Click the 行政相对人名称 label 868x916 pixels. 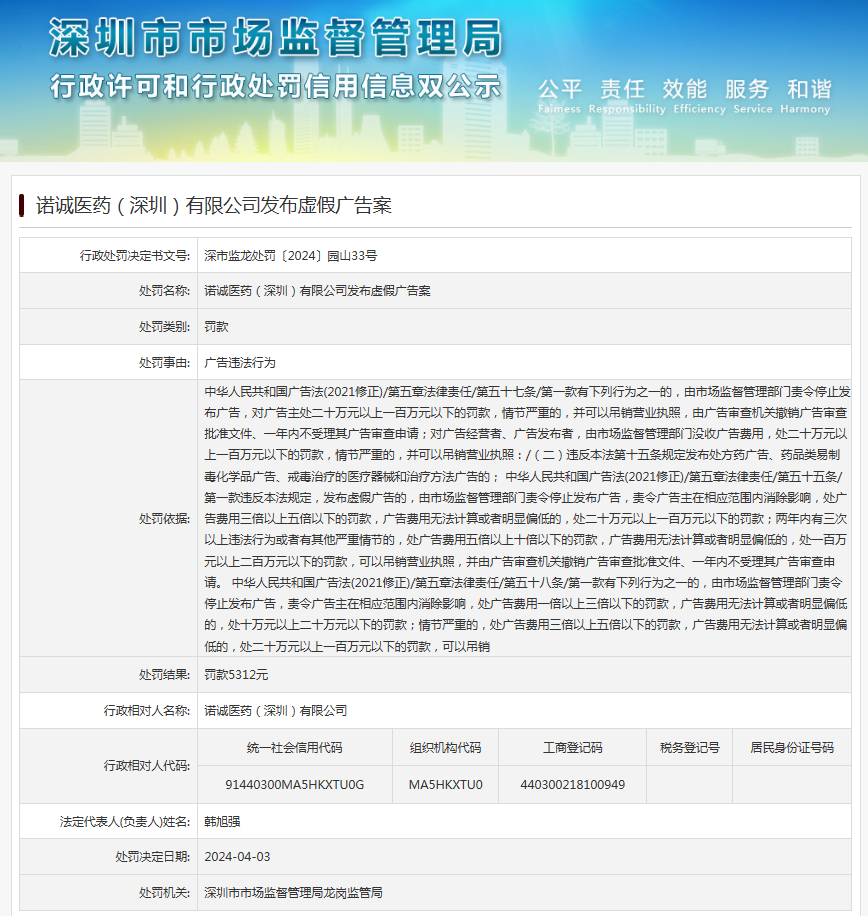(x=147, y=710)
